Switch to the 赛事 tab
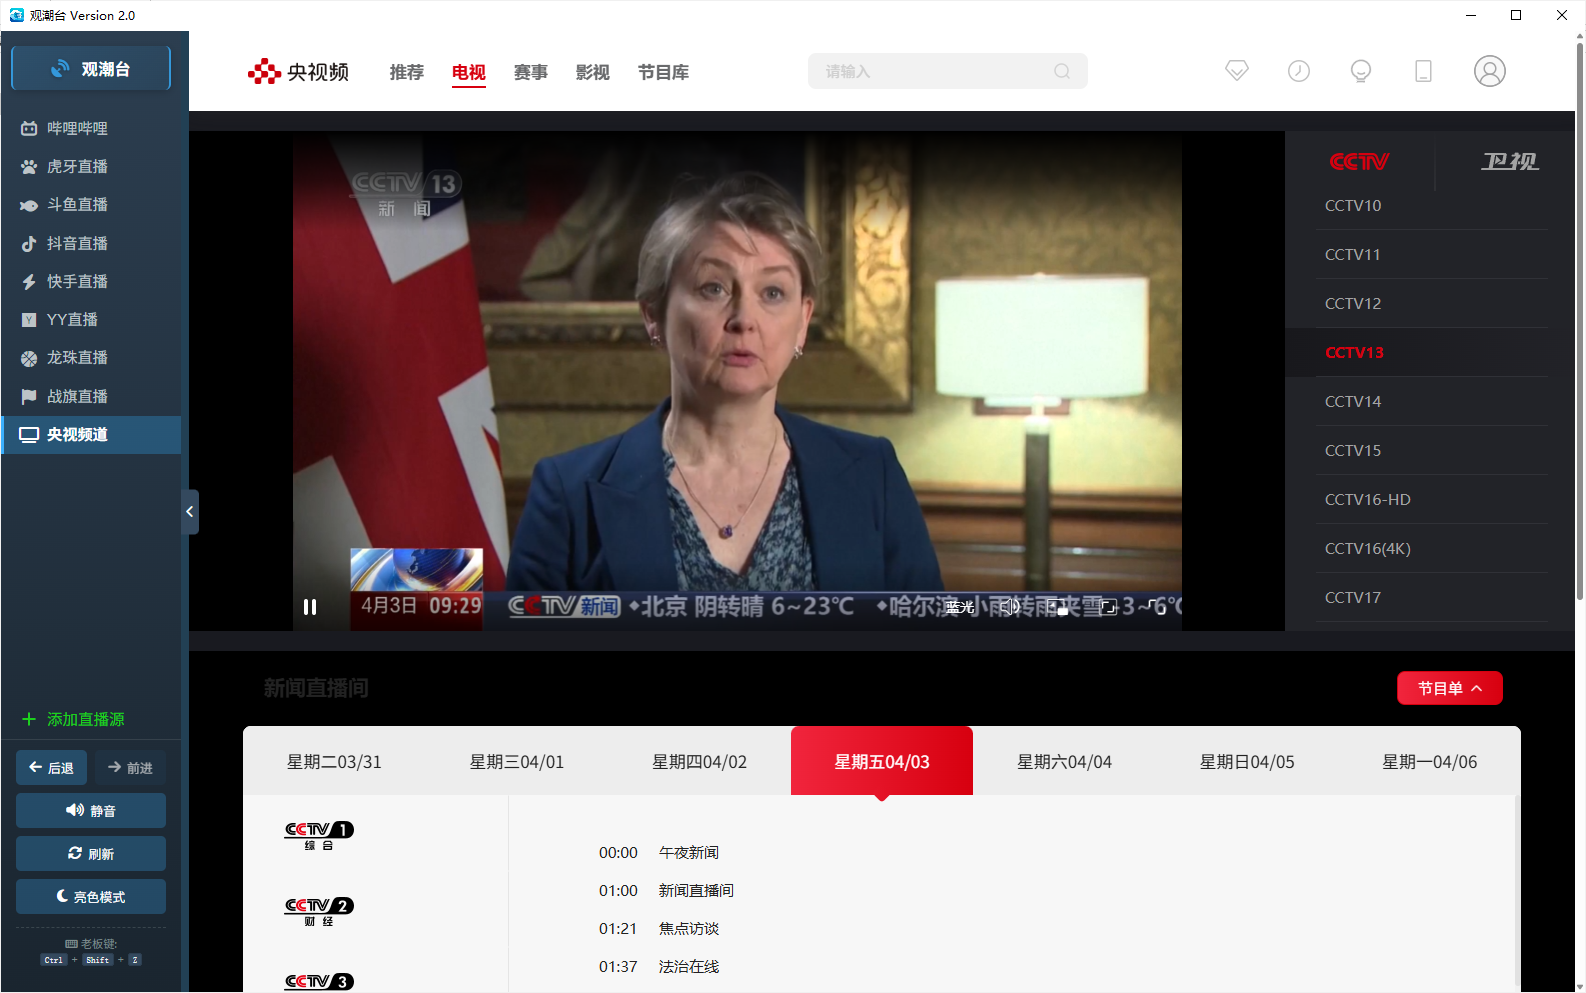The image size is (1586, 993). coord(531,72)
